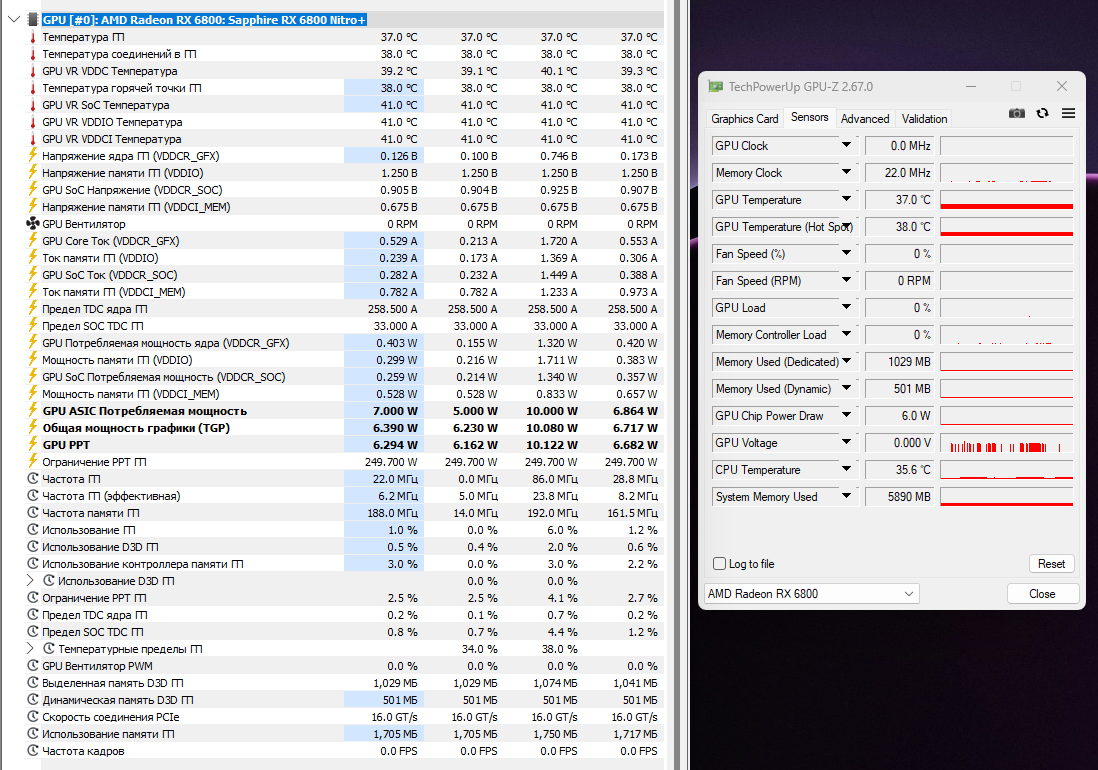
Task: Click Memory Used (Dedicated) value 1029 MB
Action: tap(900, 362)
